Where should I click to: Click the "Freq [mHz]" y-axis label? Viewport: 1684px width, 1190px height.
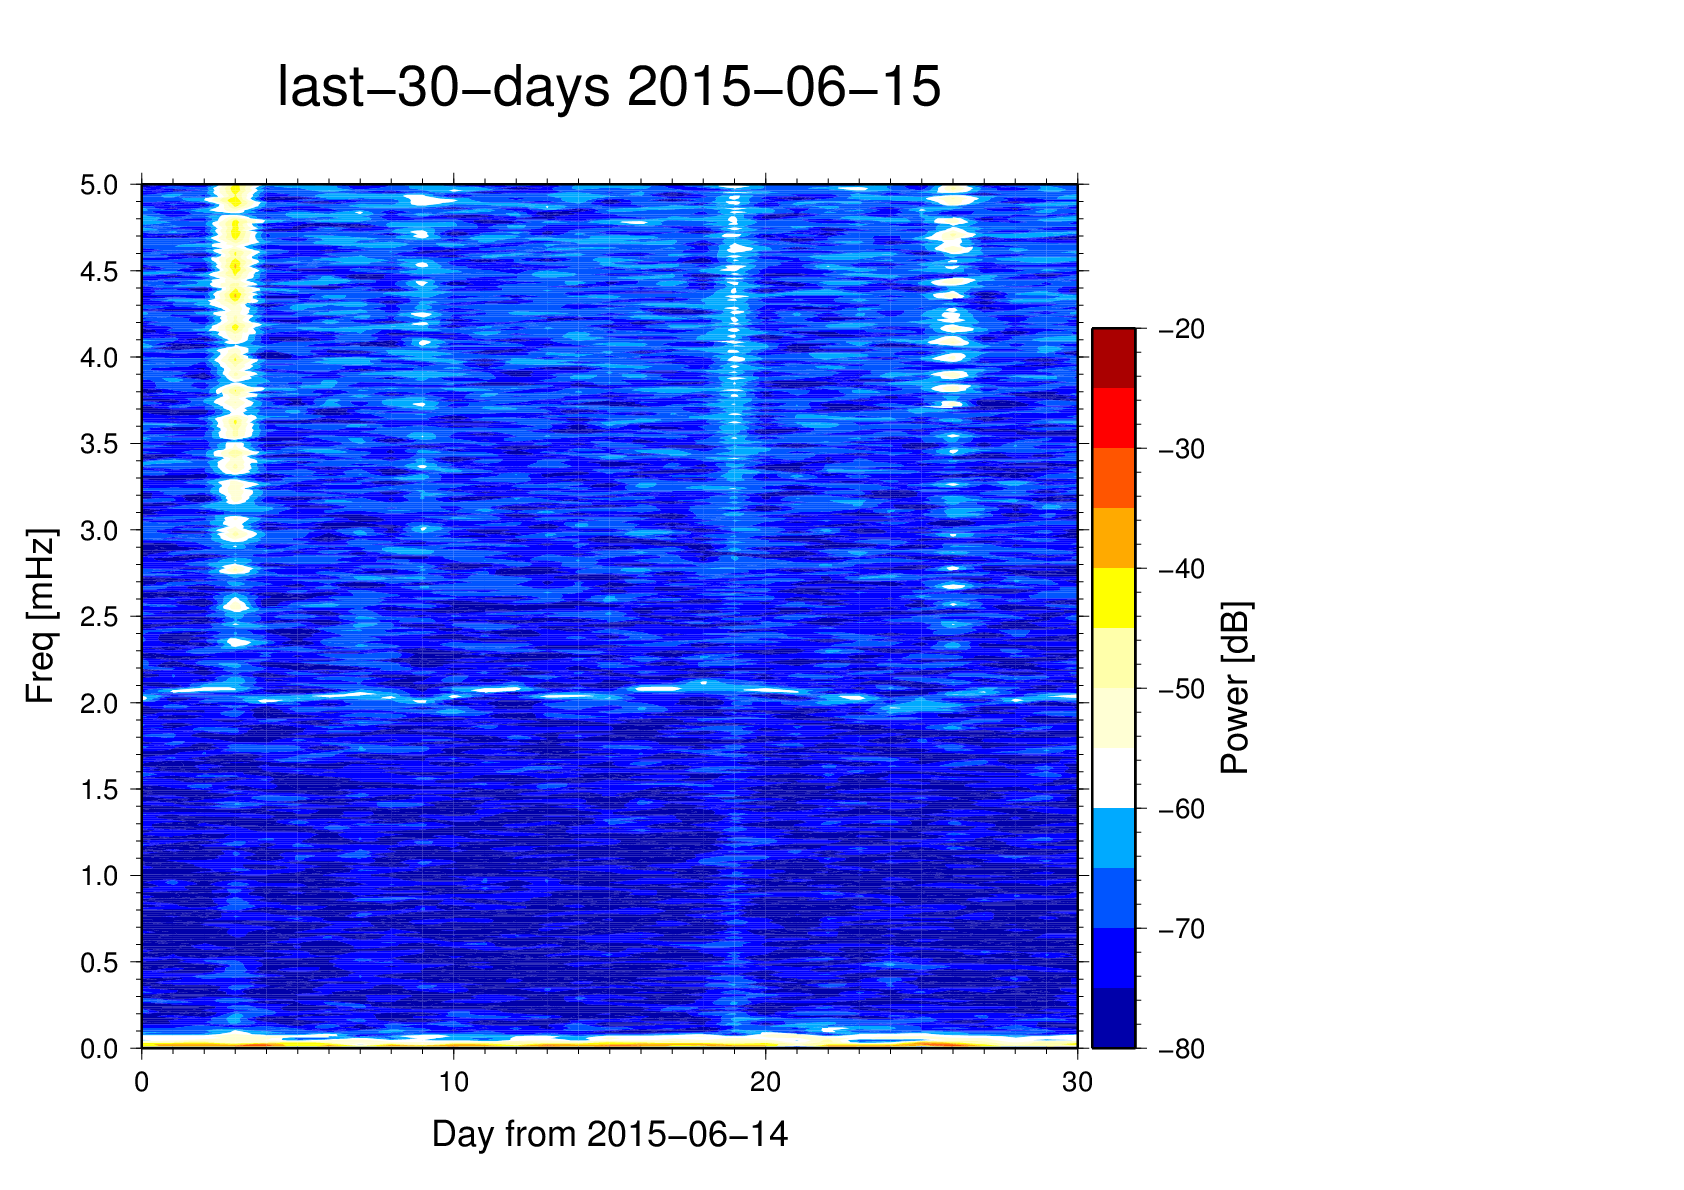(x=40, y=616)
